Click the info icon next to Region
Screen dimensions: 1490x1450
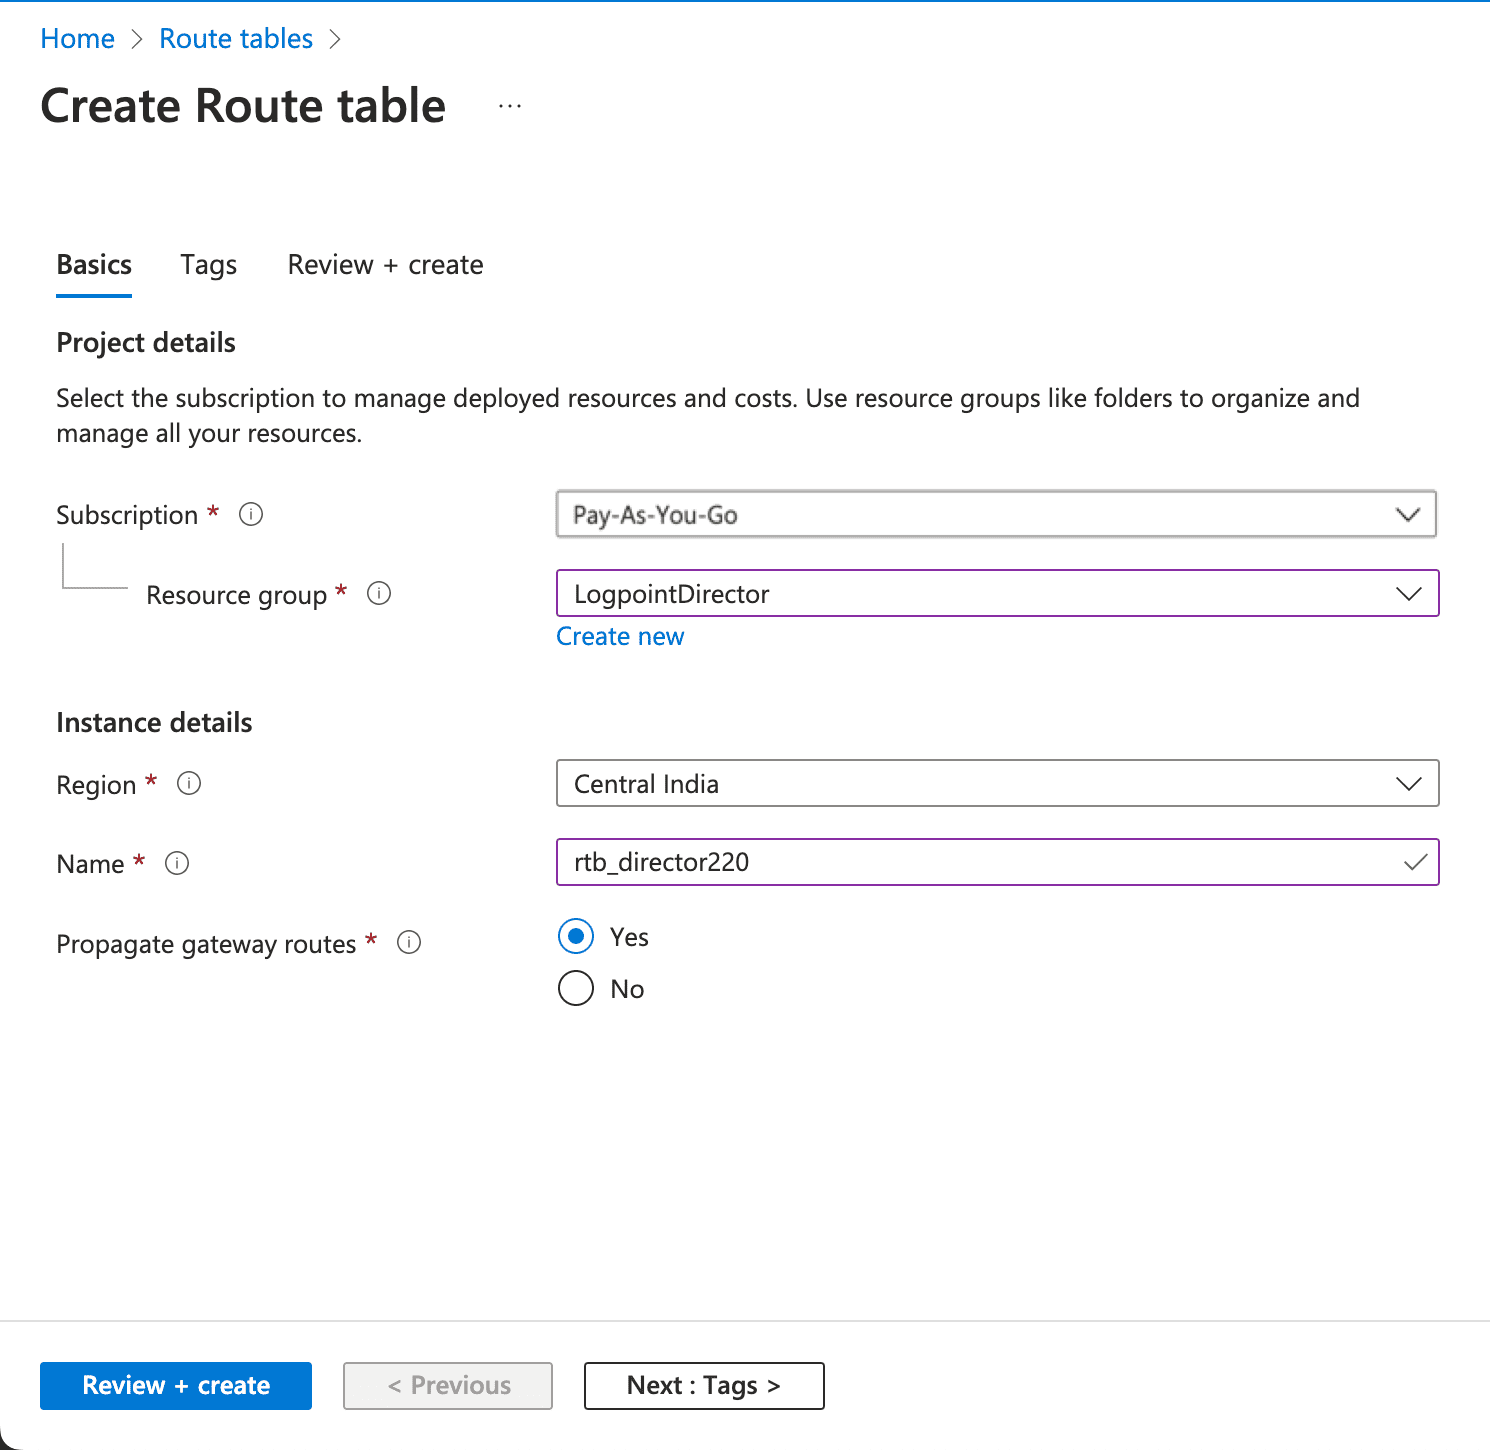[x=189, y=784]
